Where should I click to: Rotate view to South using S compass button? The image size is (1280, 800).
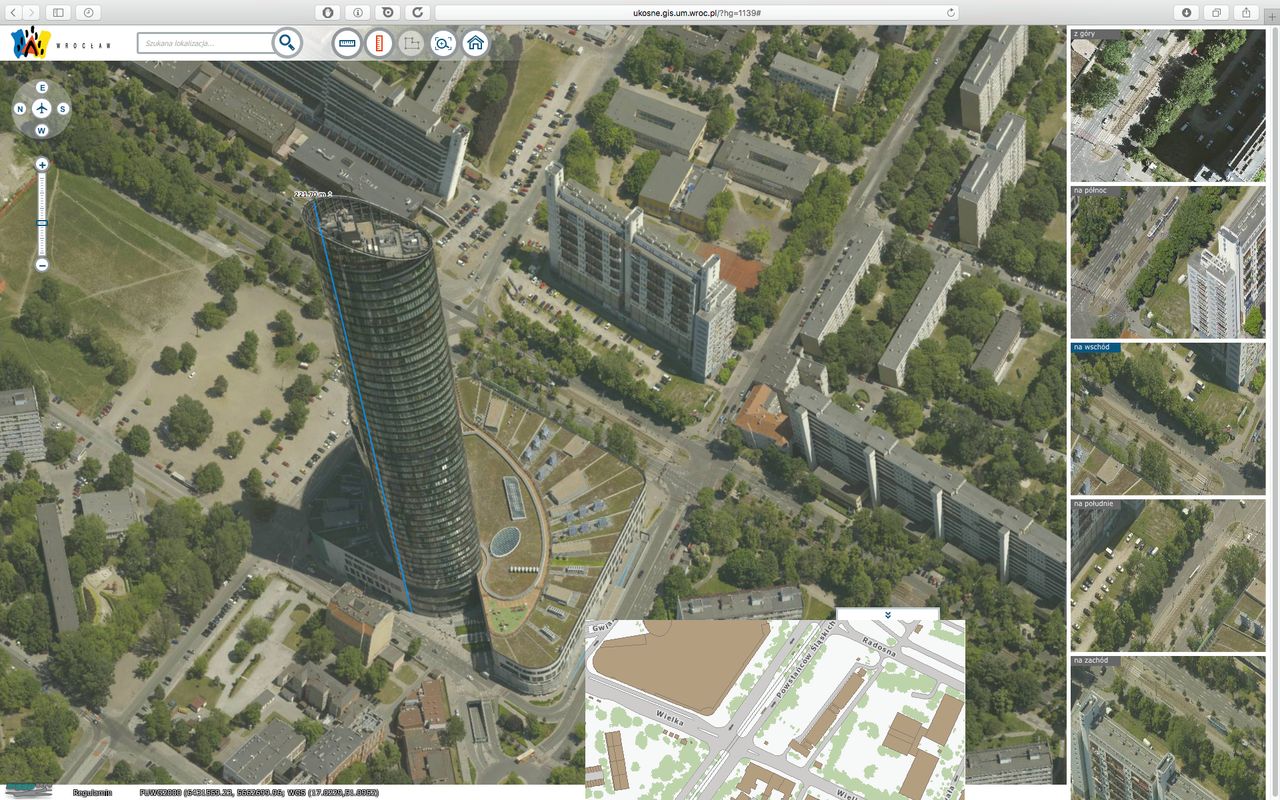click(x=63, y=109)
